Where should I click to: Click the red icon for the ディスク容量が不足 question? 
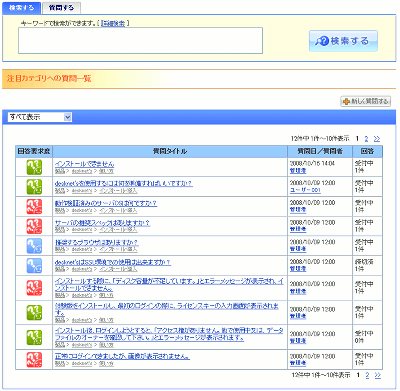pyautogui.click(x=34, y=288)
